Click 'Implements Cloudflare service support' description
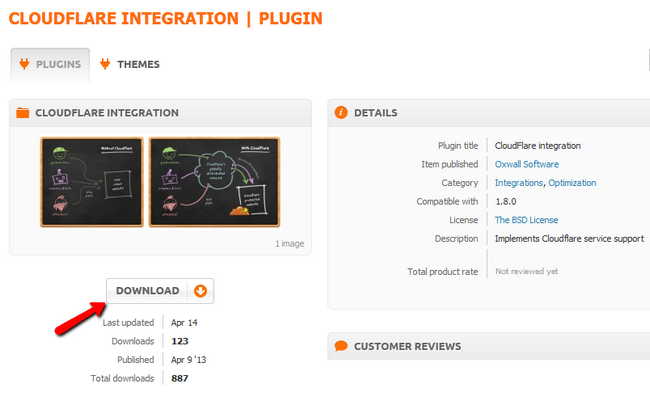 pyautogui.click(x=569, y=239)
